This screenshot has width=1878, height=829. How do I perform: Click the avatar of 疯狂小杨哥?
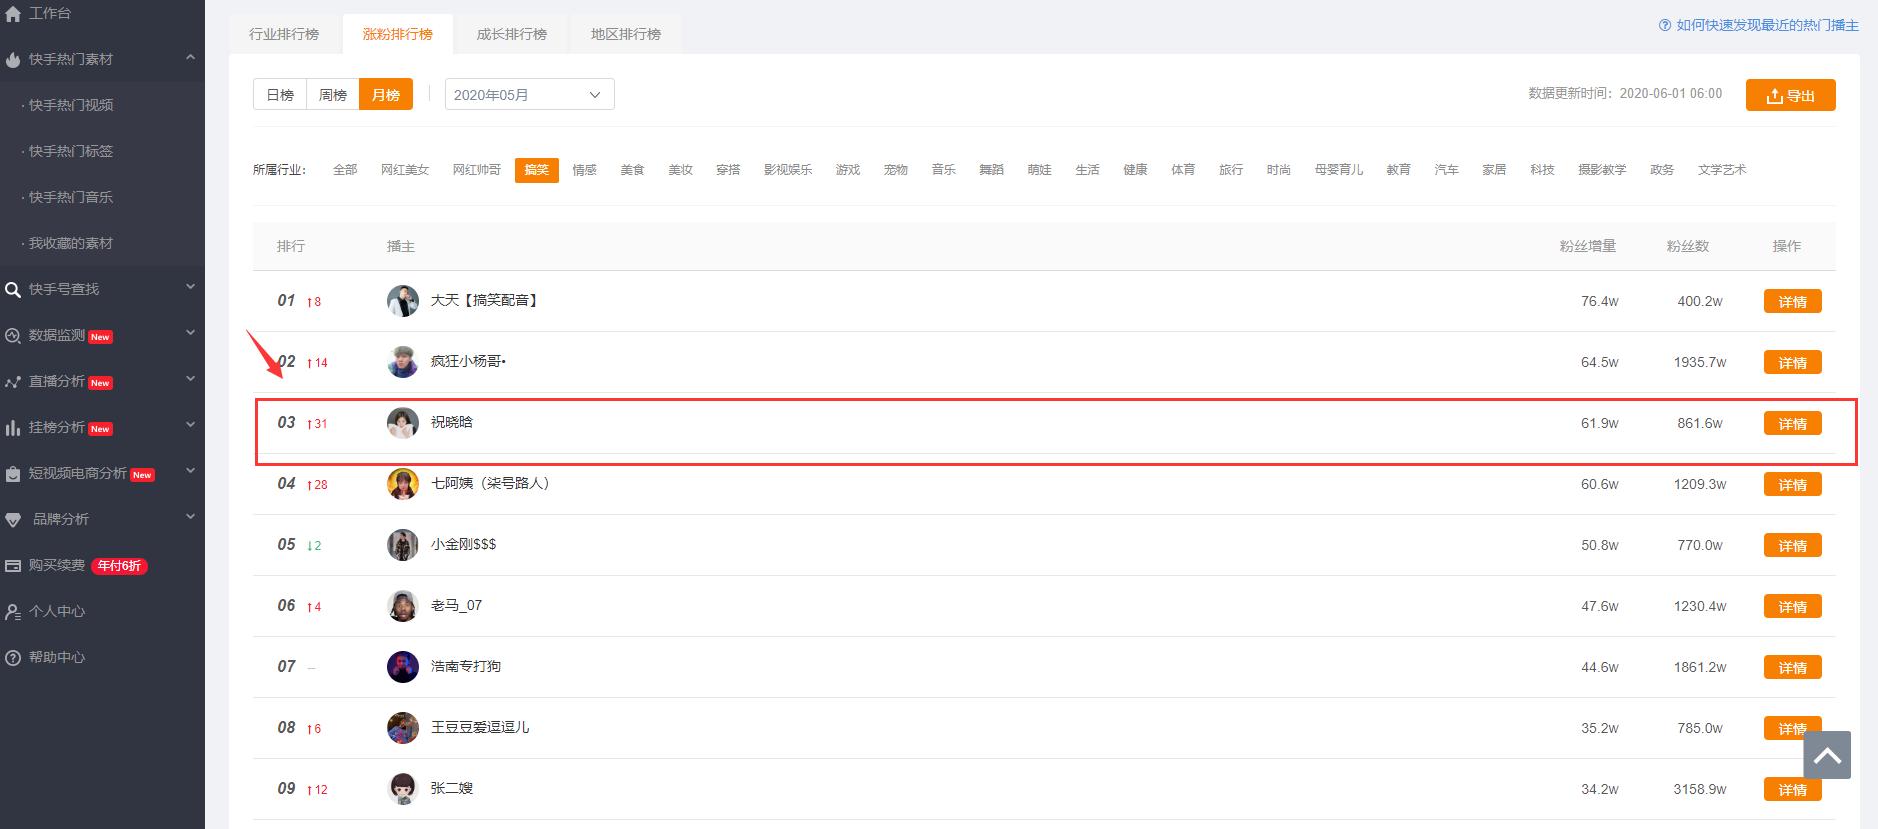click(x=402, y=362)
